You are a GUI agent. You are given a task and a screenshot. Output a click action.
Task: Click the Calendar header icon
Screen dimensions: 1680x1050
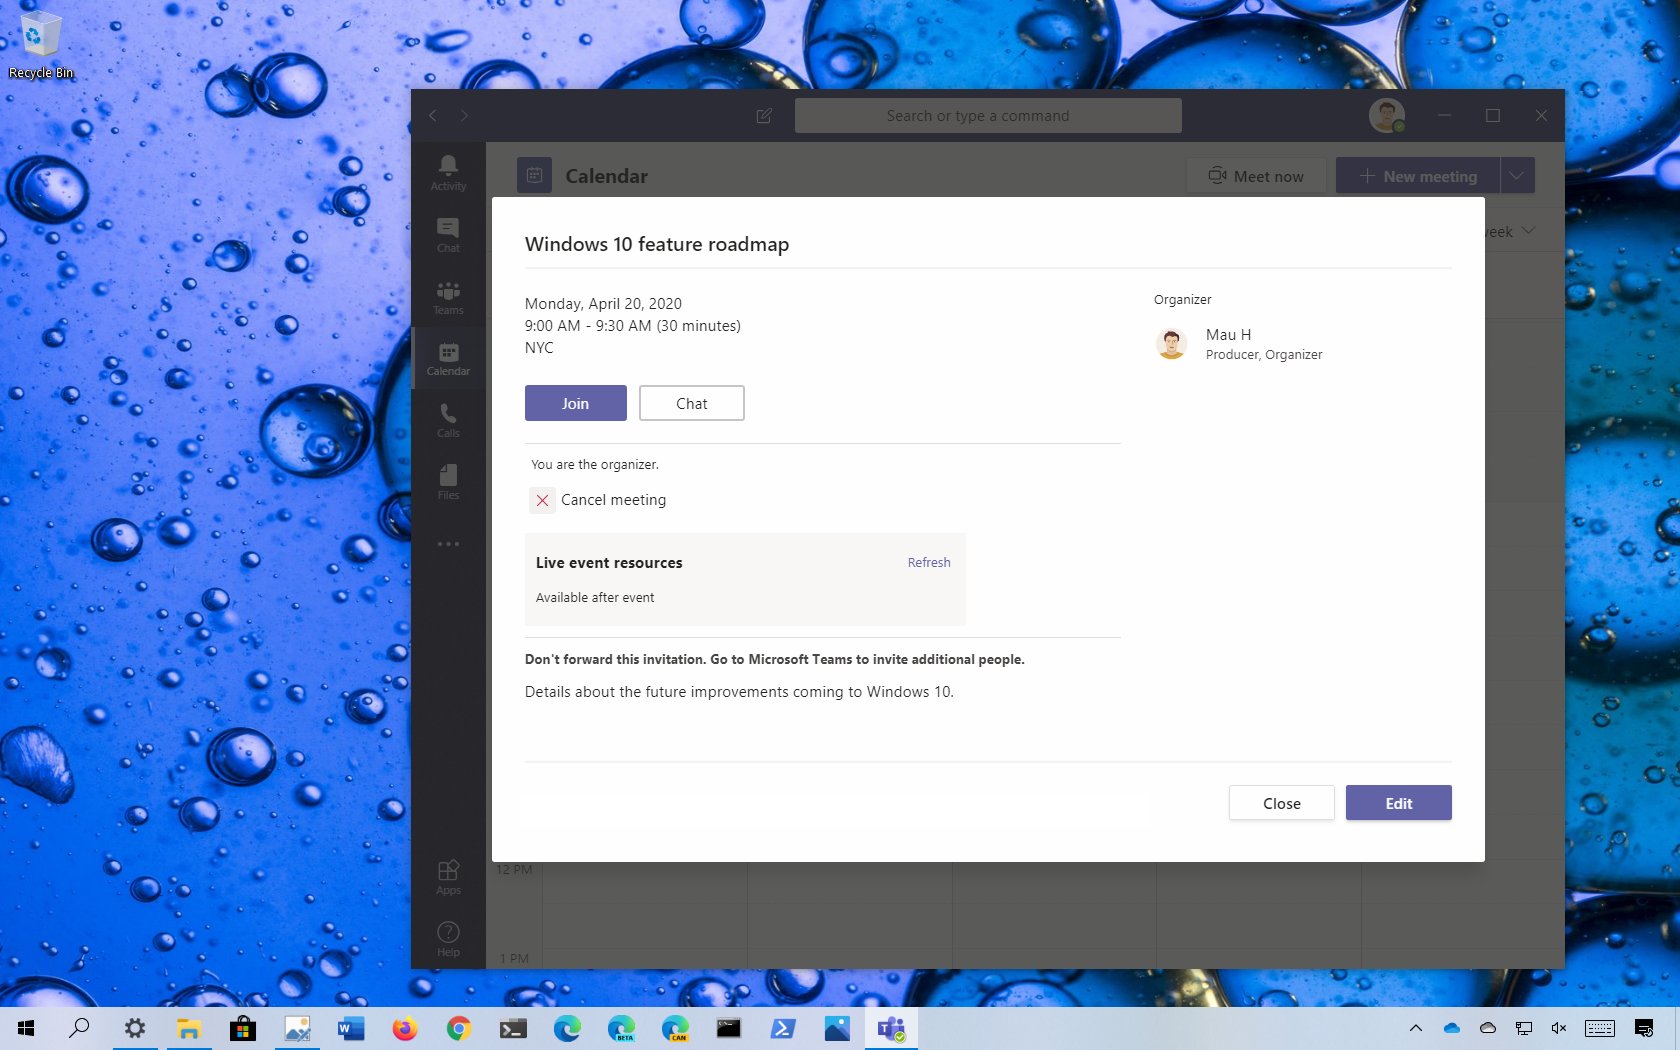click(534, 175)
